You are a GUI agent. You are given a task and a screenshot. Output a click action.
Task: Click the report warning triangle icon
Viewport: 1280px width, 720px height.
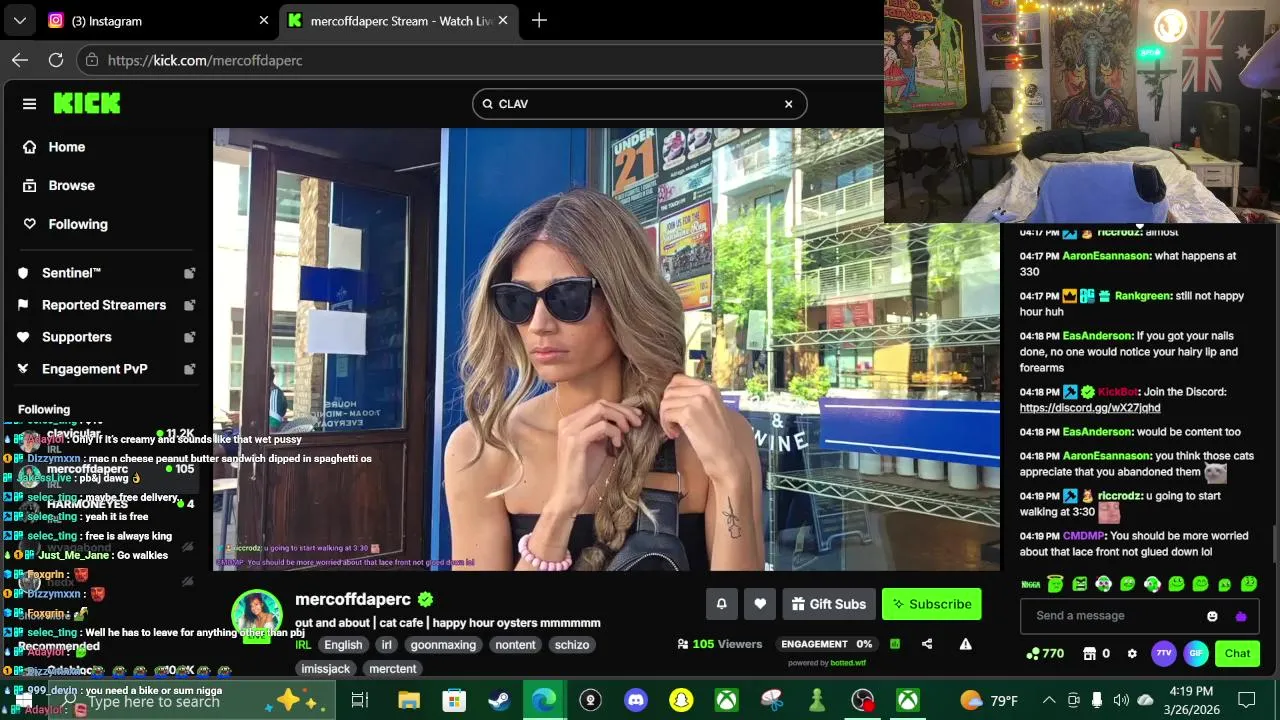pyautogui.click(x=965, y=644)
